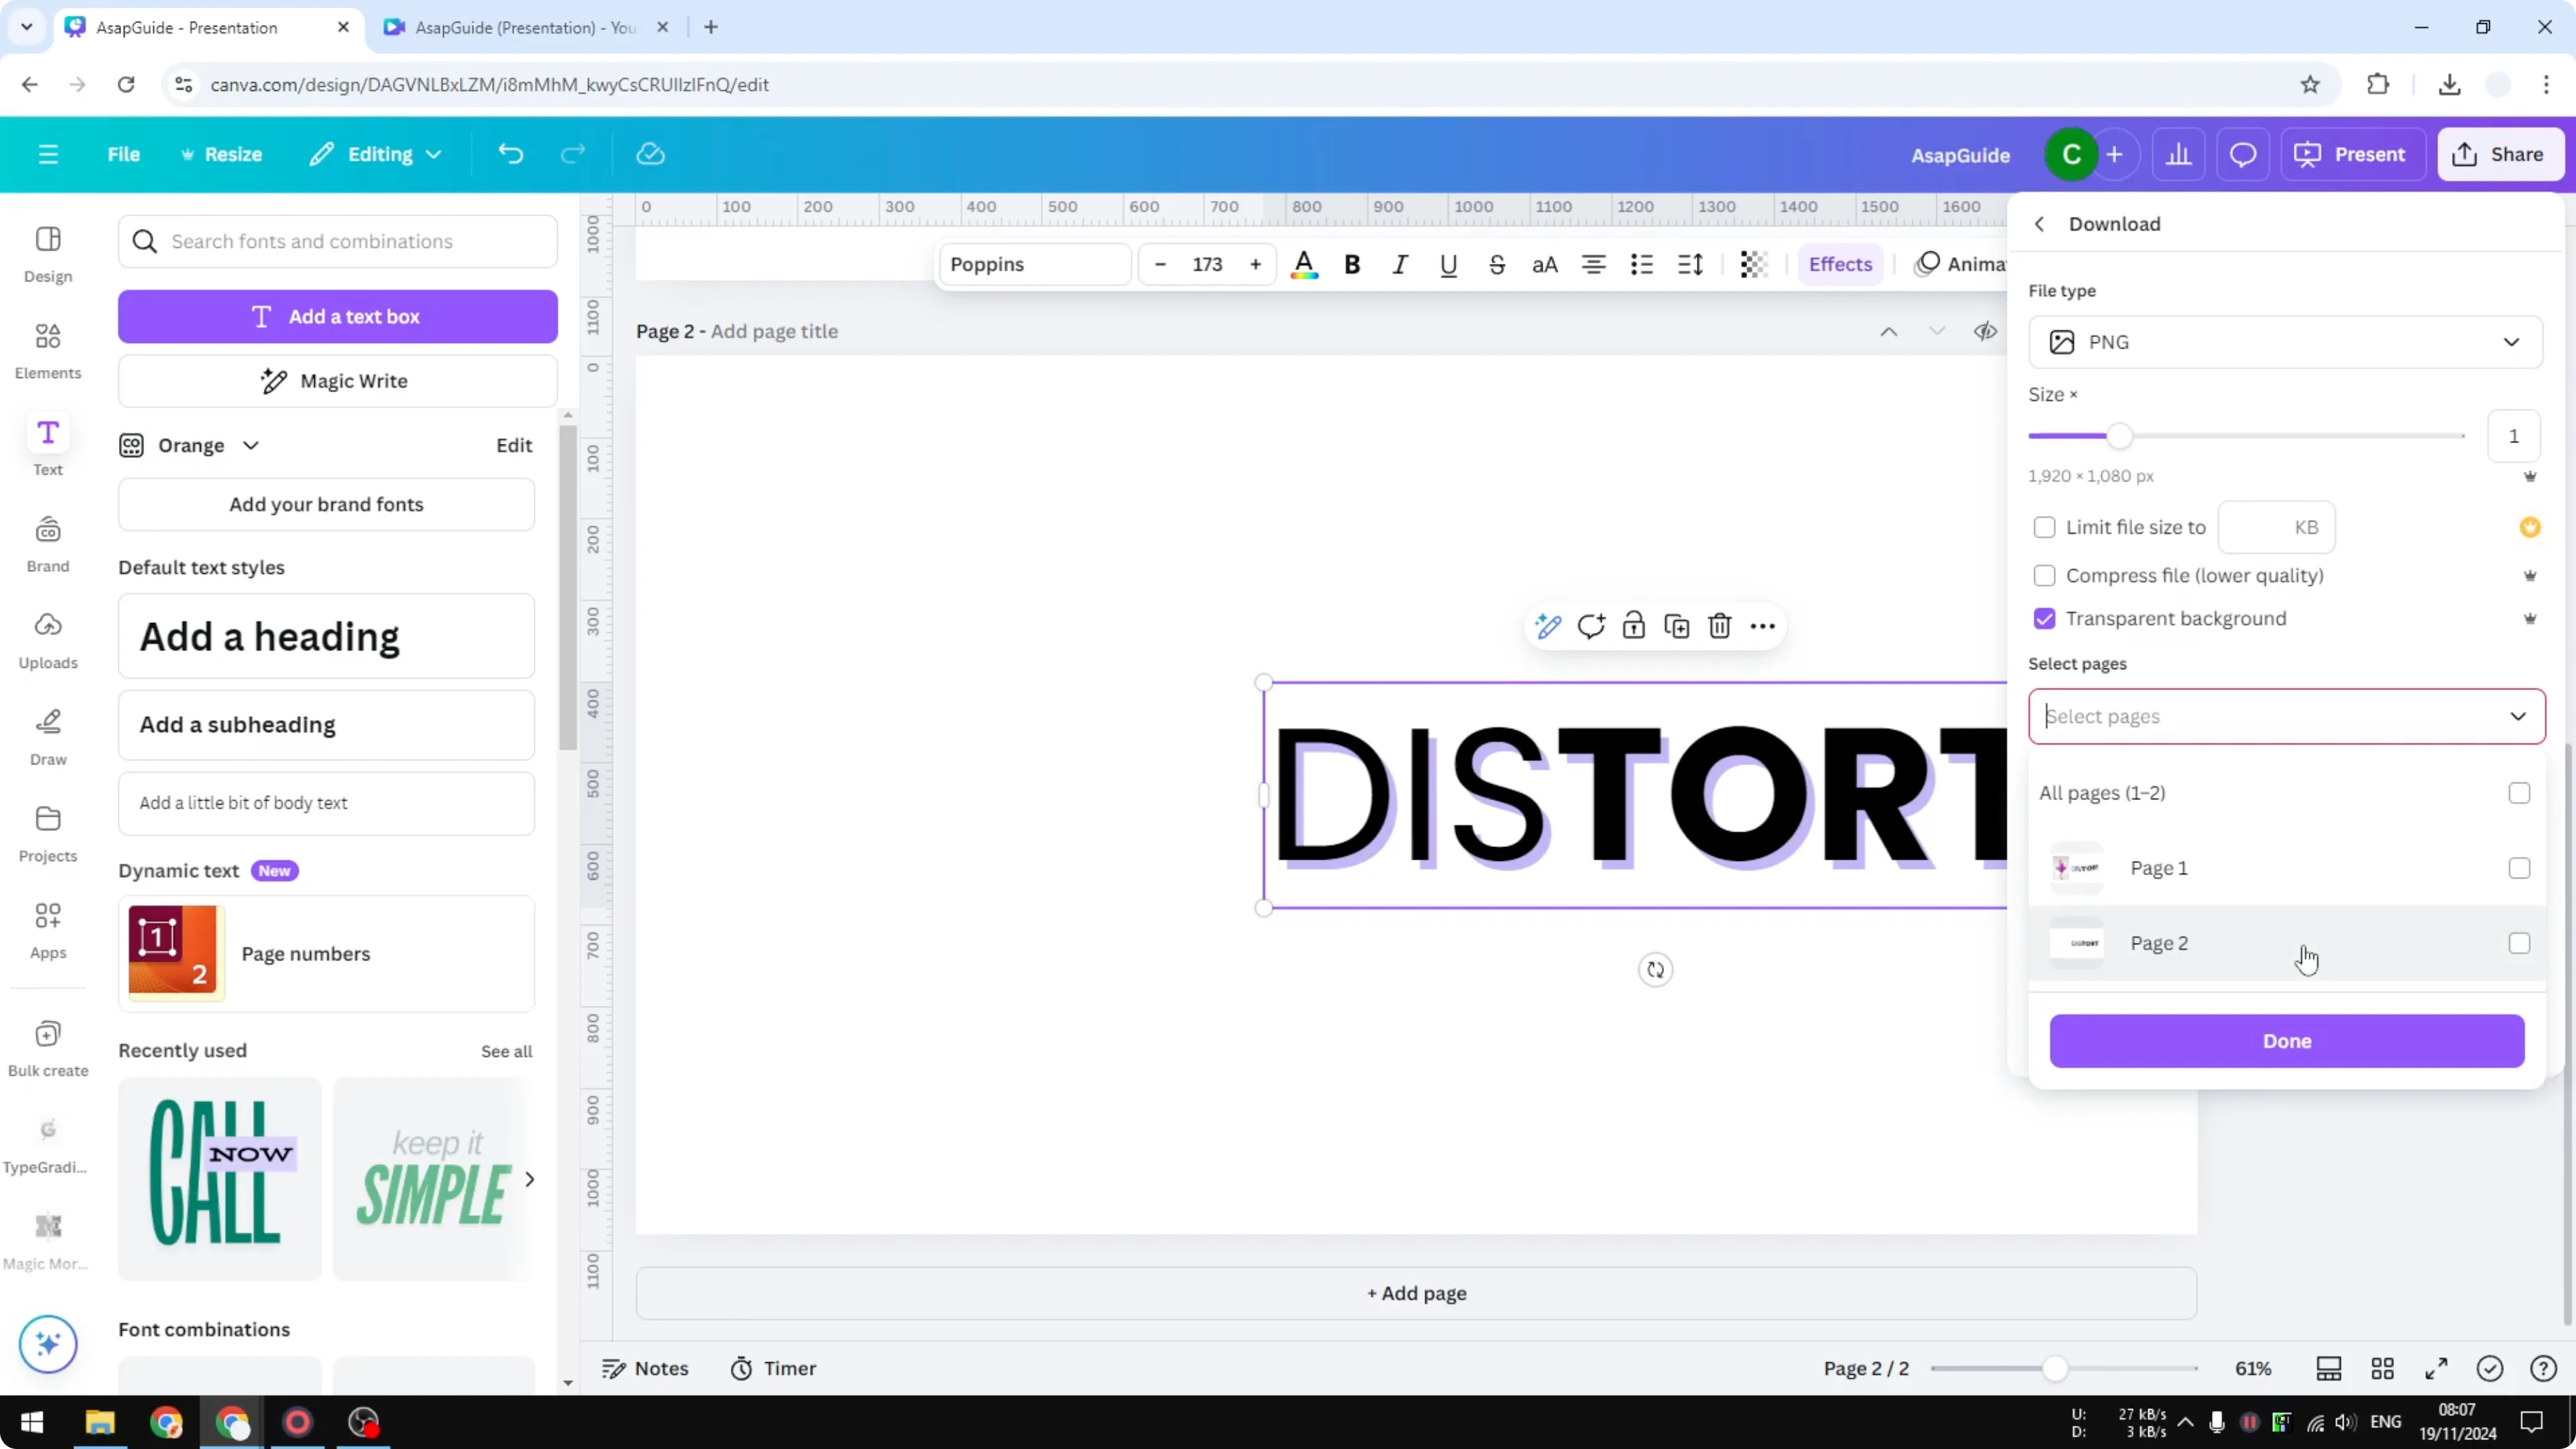Uncheck Transparent background
Image resolution: width=2576 pixels, height=1449 pixels.
2044,618
